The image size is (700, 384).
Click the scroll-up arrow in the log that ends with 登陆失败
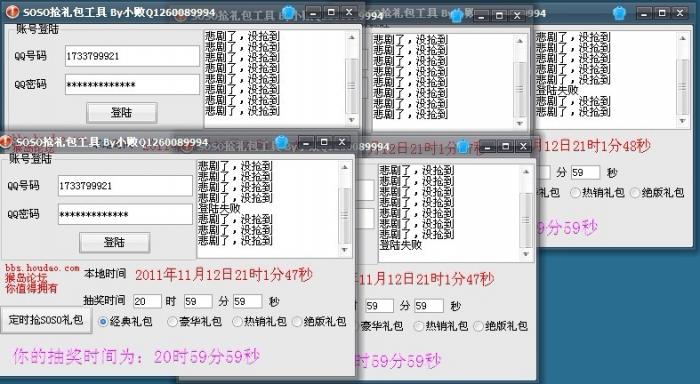coord(526,171)
